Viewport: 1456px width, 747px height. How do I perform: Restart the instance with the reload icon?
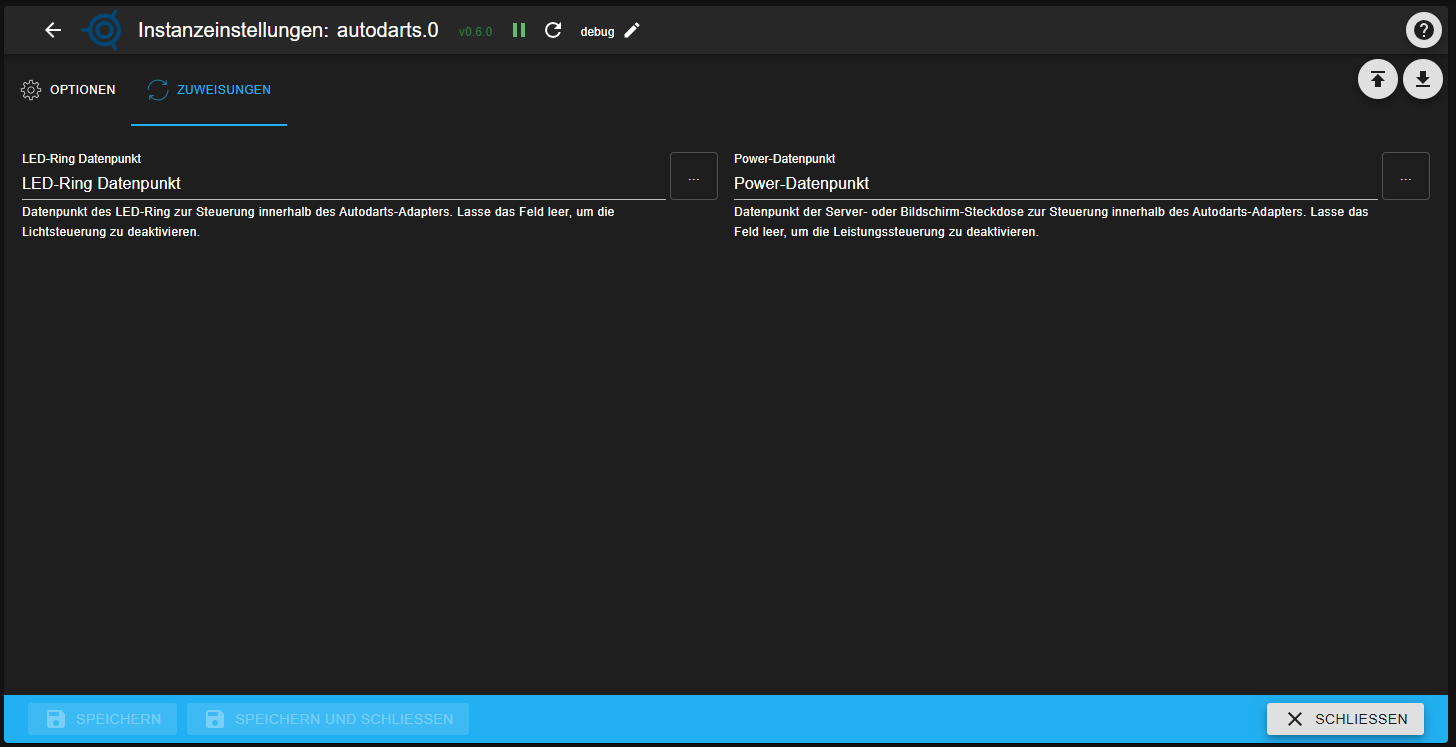click(x=553, y=30)
